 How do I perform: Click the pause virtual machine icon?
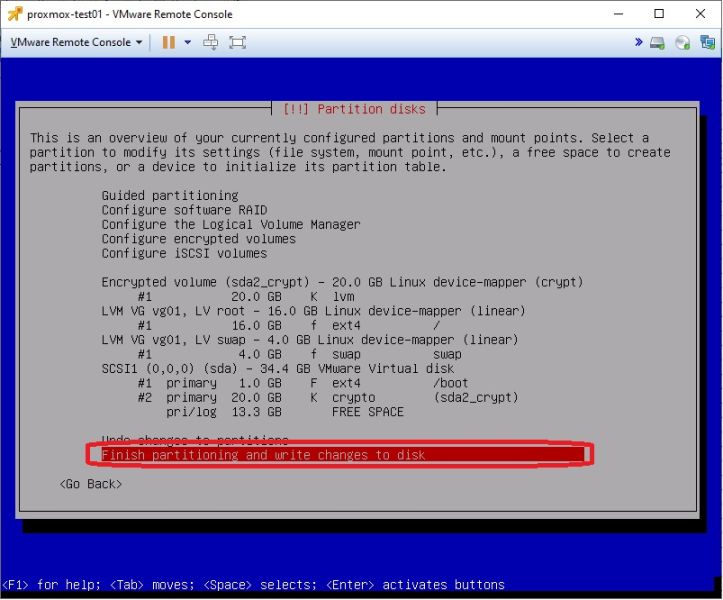[x=168, y=42]
